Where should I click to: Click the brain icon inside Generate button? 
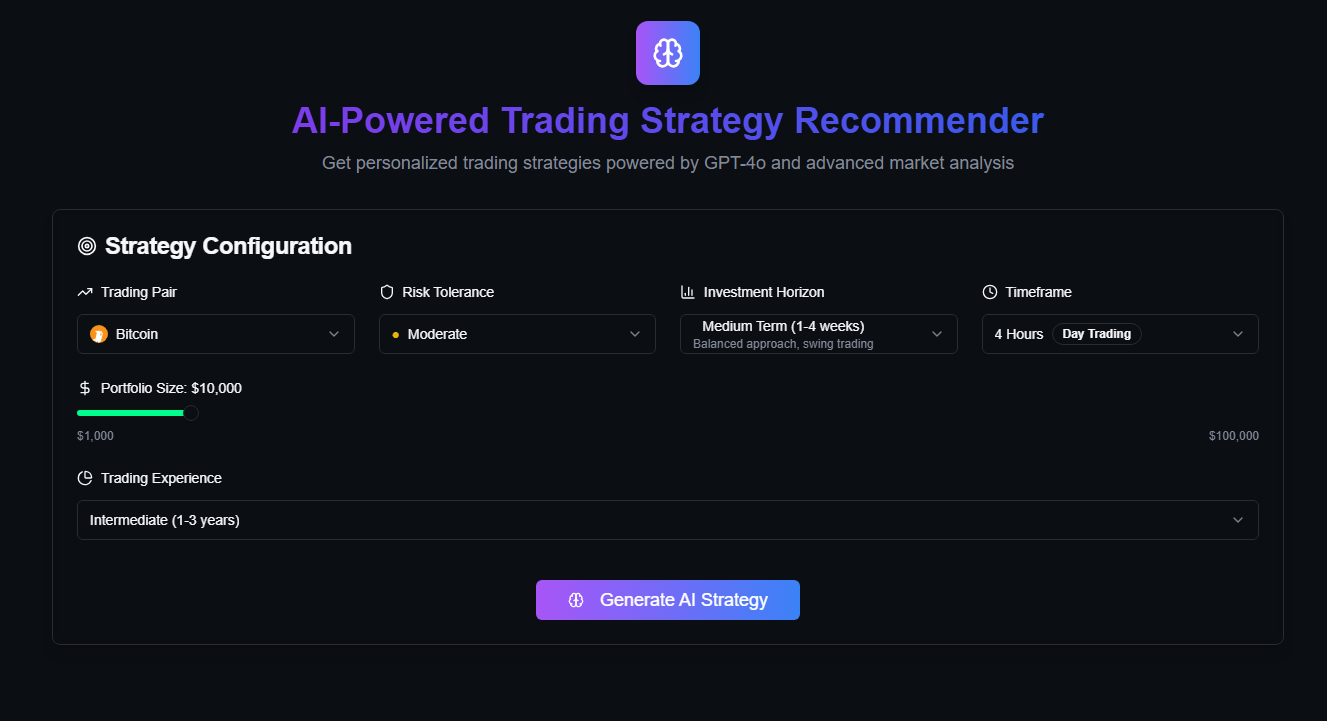[576, 600]
